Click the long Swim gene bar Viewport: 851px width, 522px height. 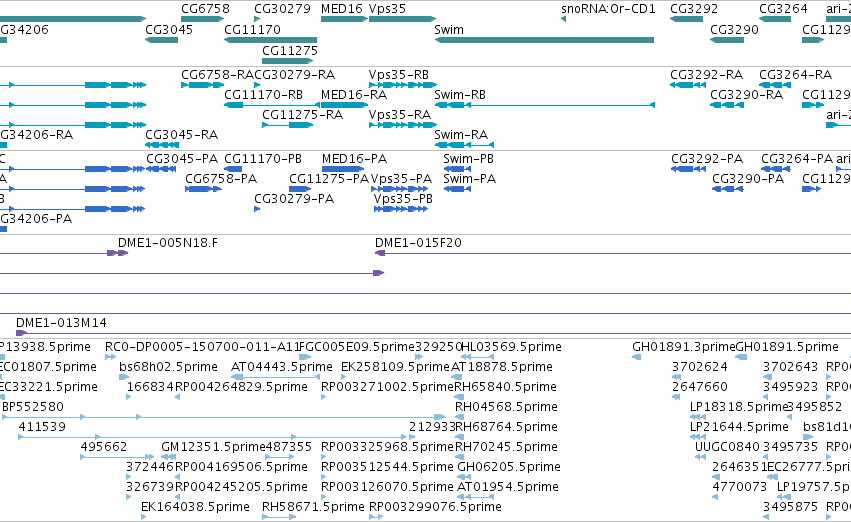544,40
